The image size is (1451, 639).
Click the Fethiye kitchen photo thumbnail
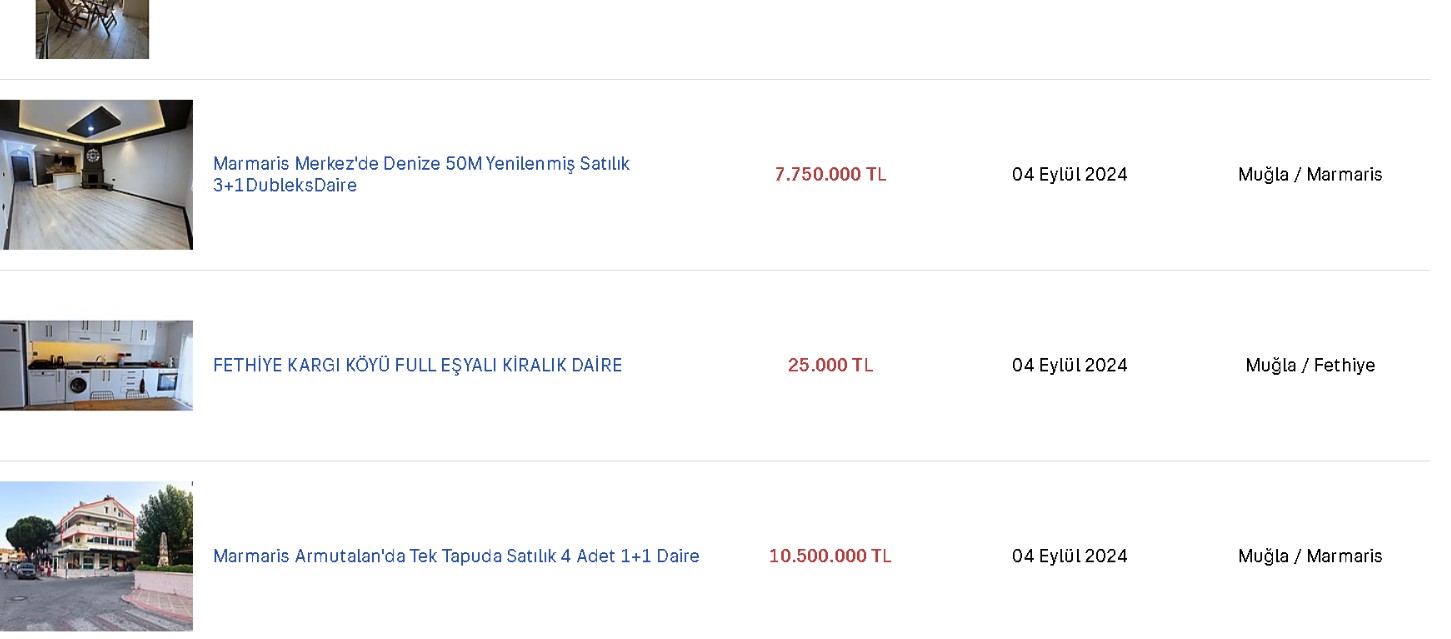click(x=96, y=365)
